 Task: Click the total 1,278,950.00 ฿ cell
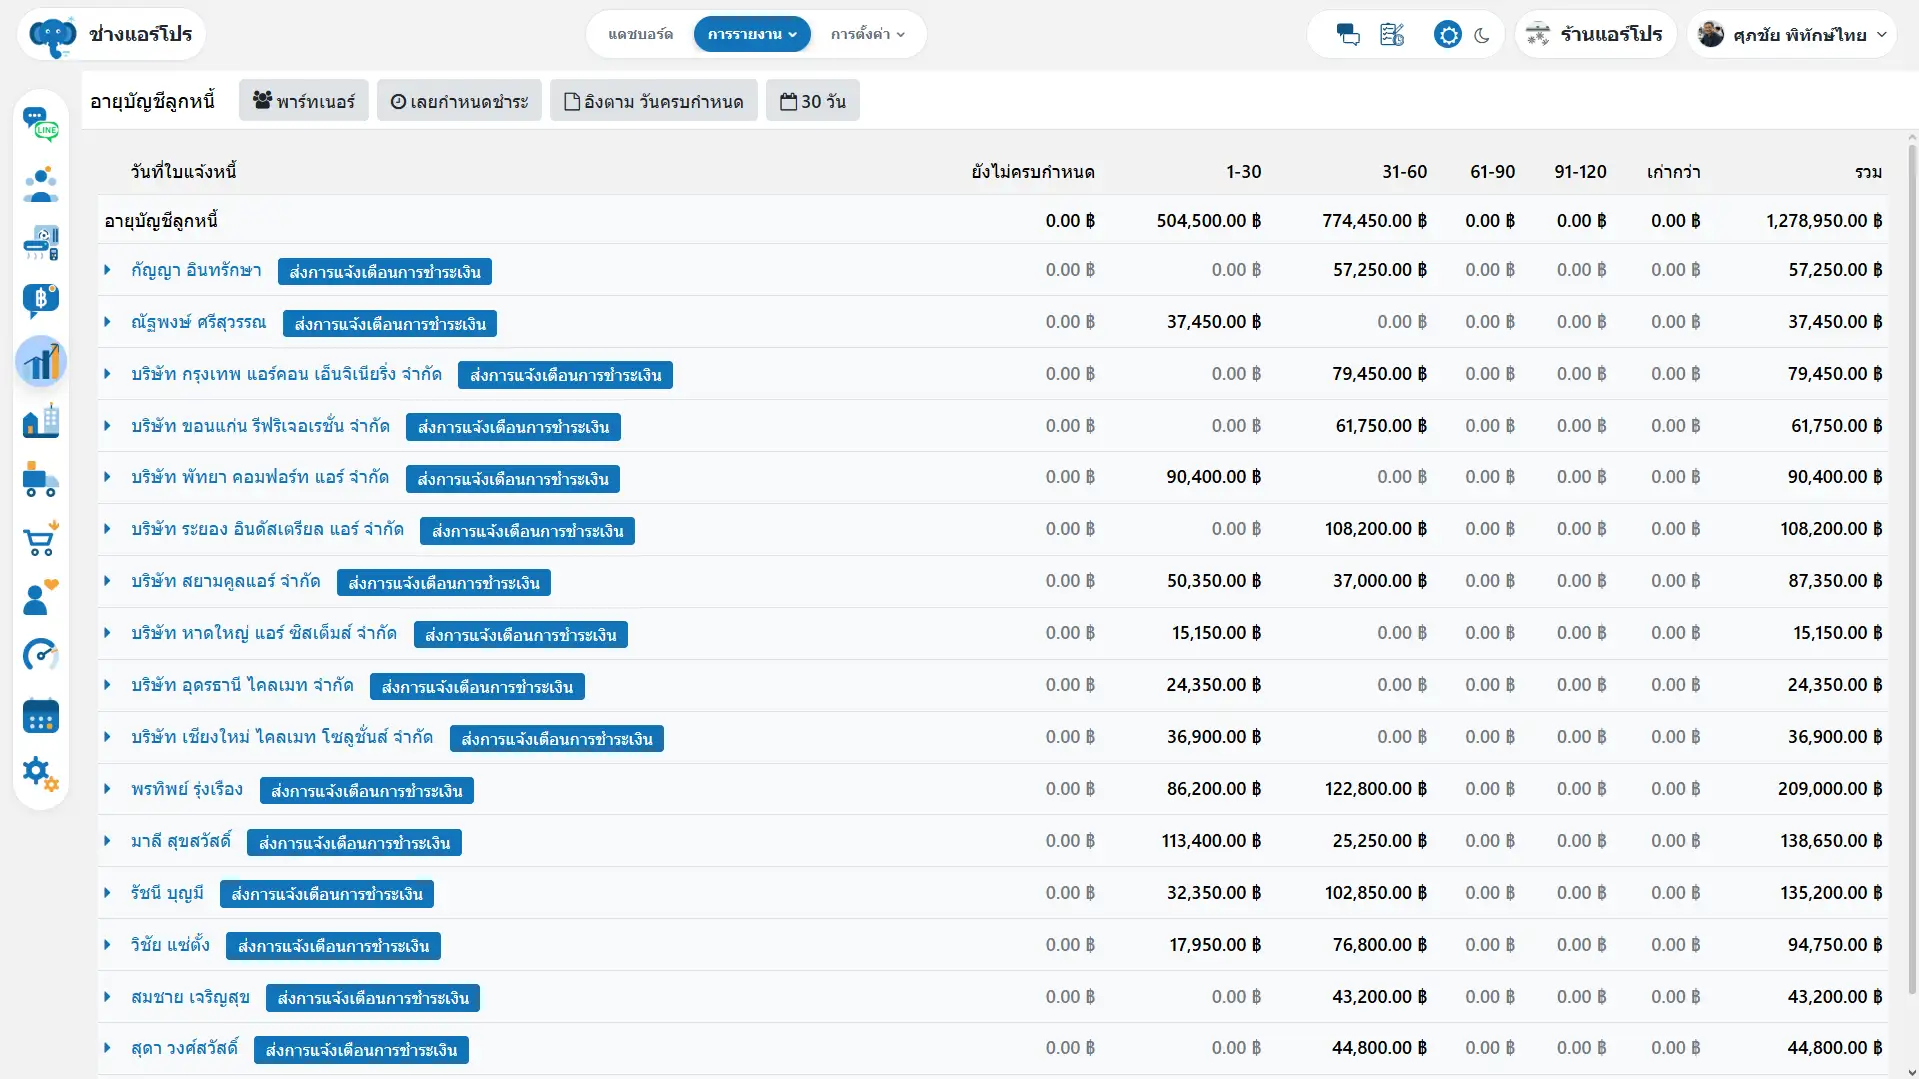pos(1823,221)
